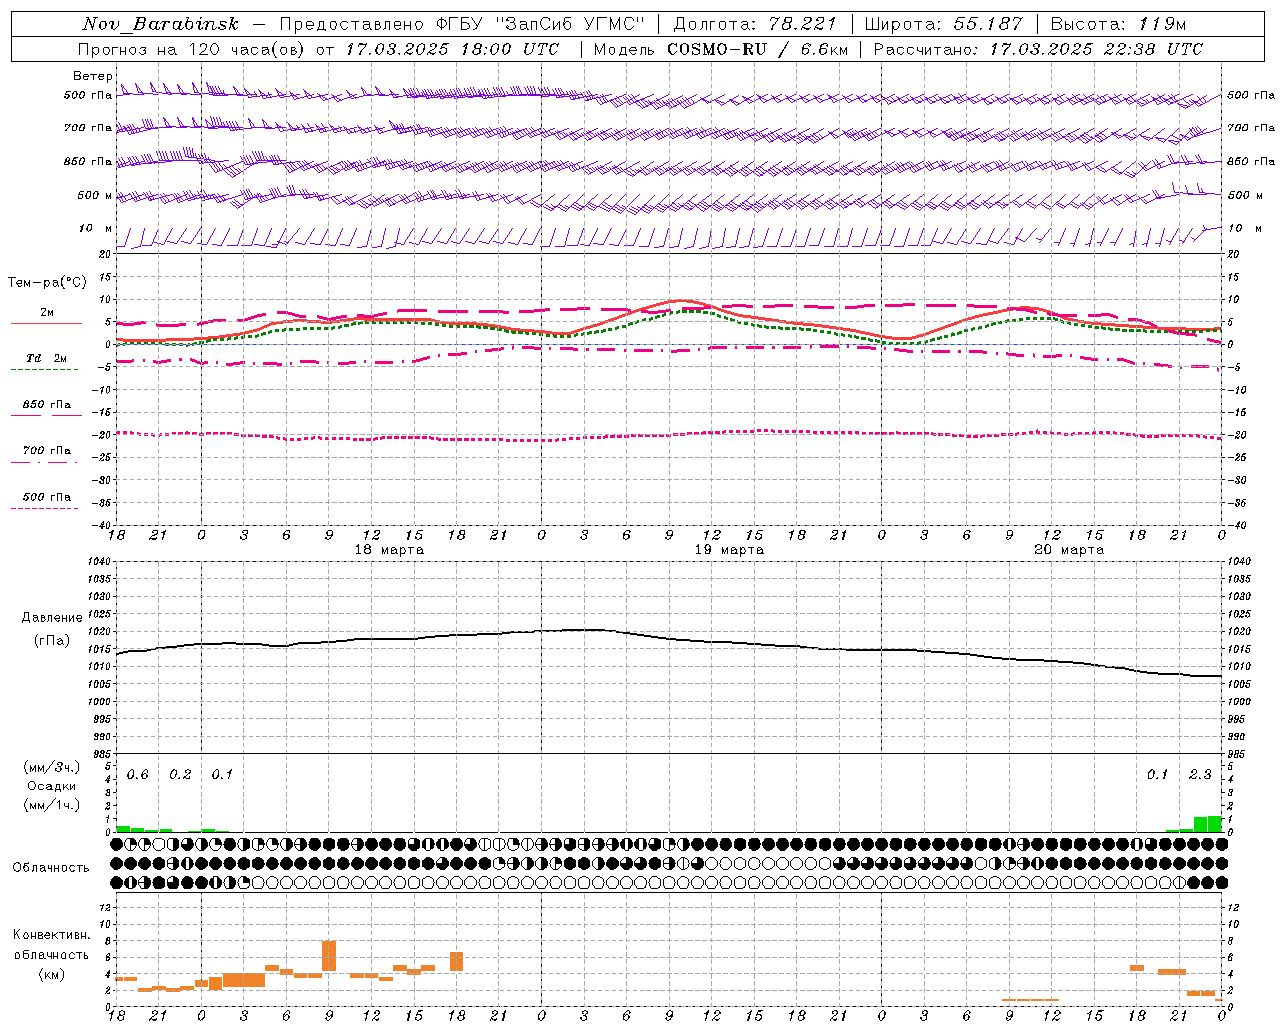Image resolution: width=1280 pixels, height=1024 pixels.
Task: Select 'Рассчитано: 17.03.2025 22:38 UTC' timestamp
Action: (1038, 49)
